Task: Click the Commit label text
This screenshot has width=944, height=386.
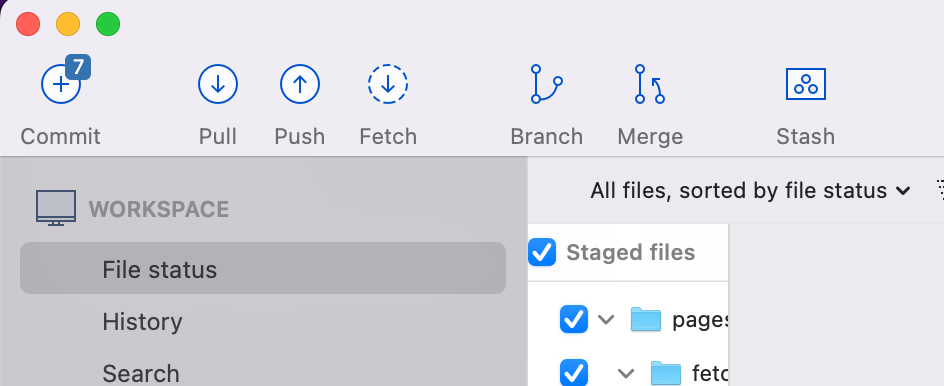Action: pyautogui.click(x=61, y=137)
